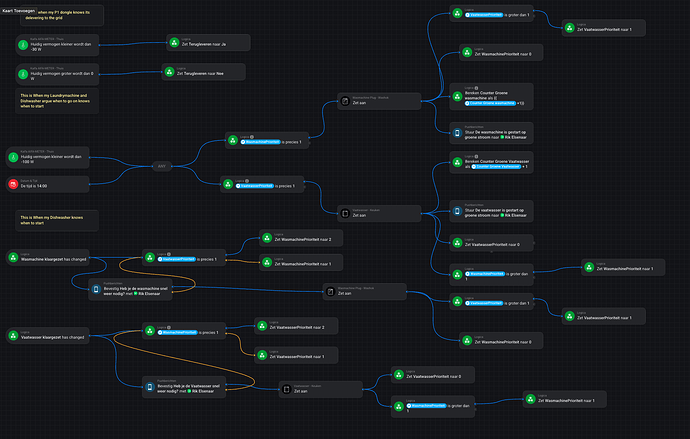Open note 'This is When my Dishwasher knows when to start'
This screenshot has height=439, width=690.
coord(57,220)
